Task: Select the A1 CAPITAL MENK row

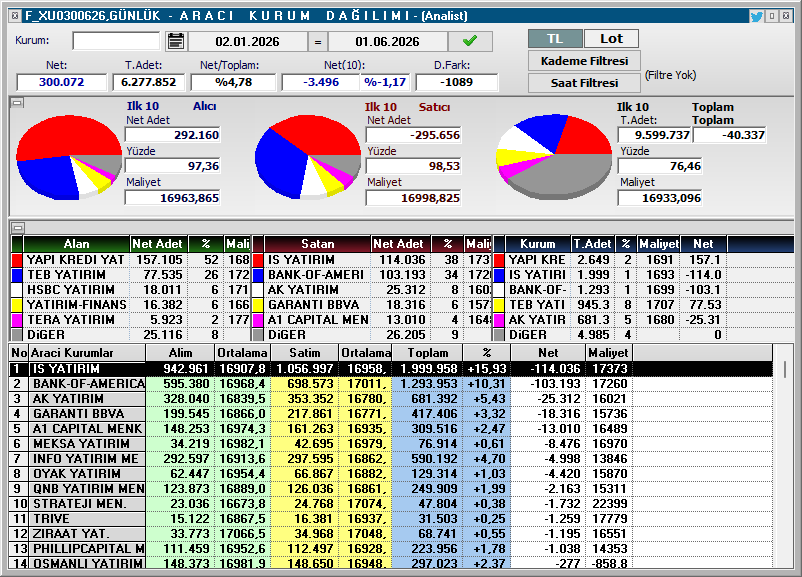Action: click(x=391, y=429)
